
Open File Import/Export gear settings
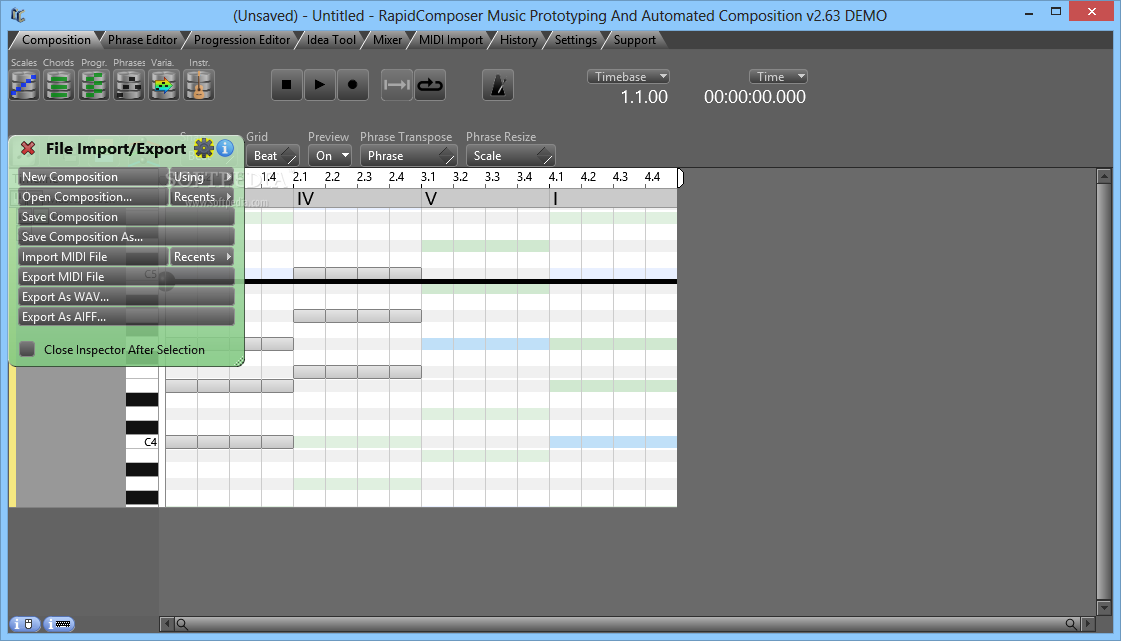[204, 148]
